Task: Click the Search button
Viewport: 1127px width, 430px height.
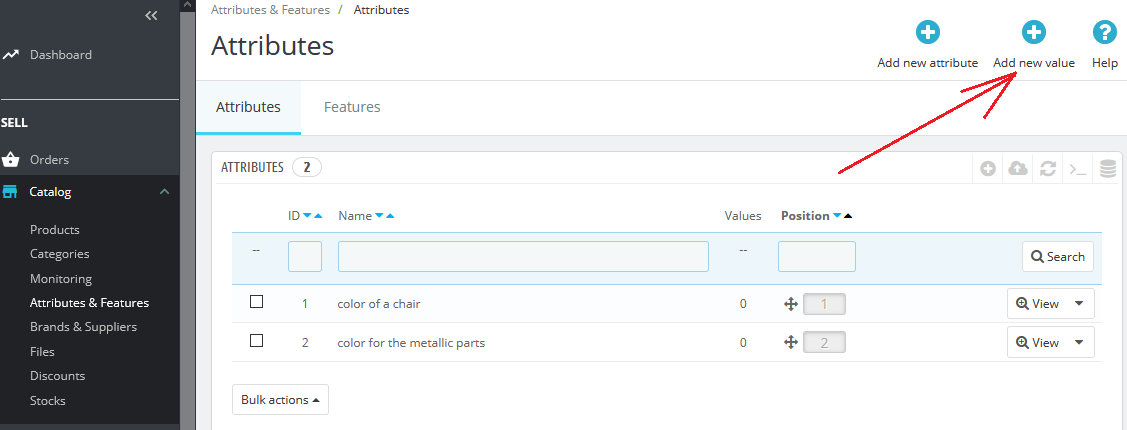Action: coord(1058,257)
